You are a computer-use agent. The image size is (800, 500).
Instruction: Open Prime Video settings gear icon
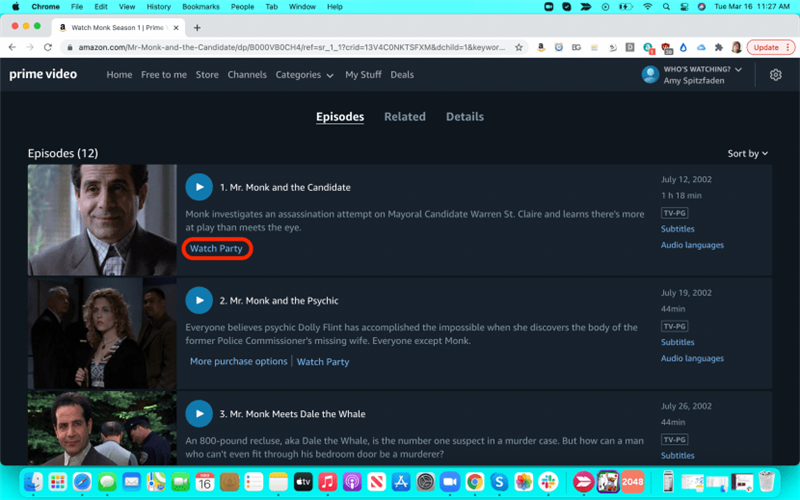[775, 75]
